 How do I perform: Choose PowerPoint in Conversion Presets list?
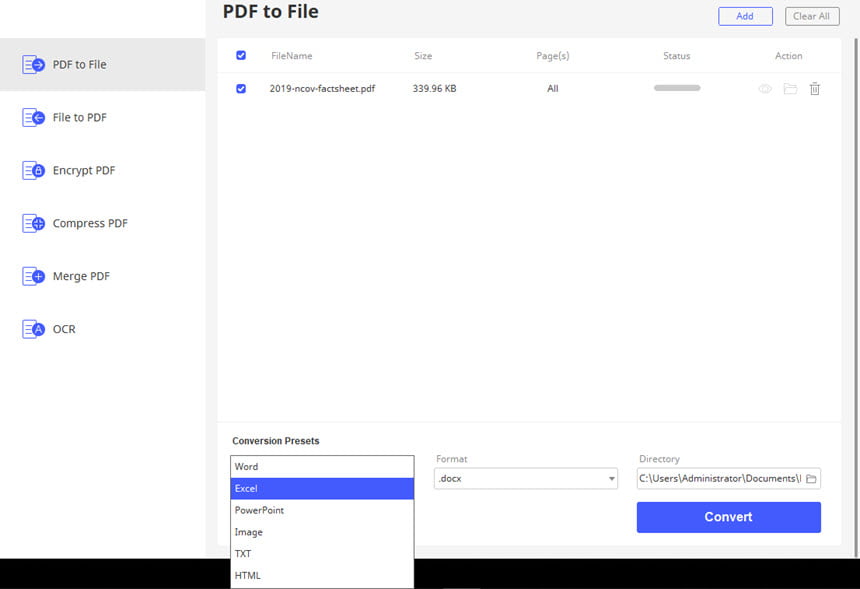pos(322,510)
